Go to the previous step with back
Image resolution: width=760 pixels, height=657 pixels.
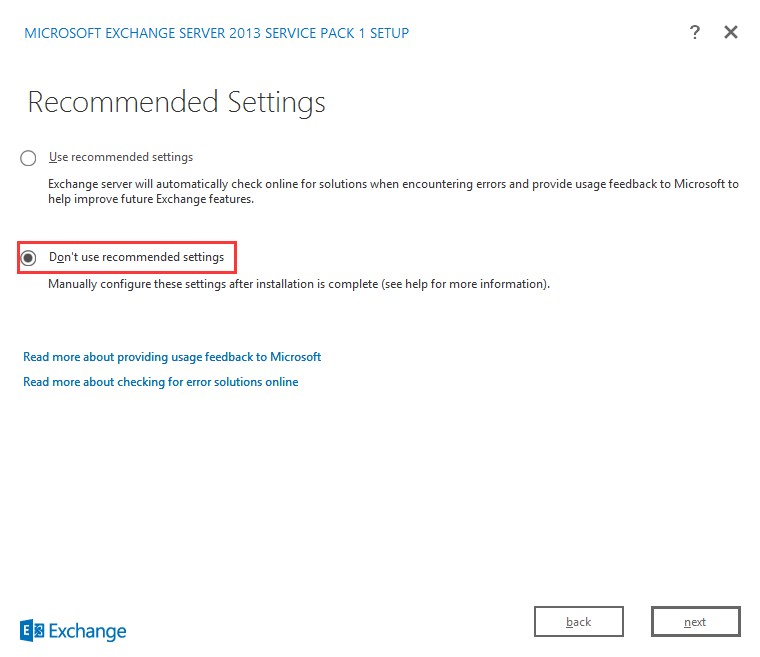579,622
